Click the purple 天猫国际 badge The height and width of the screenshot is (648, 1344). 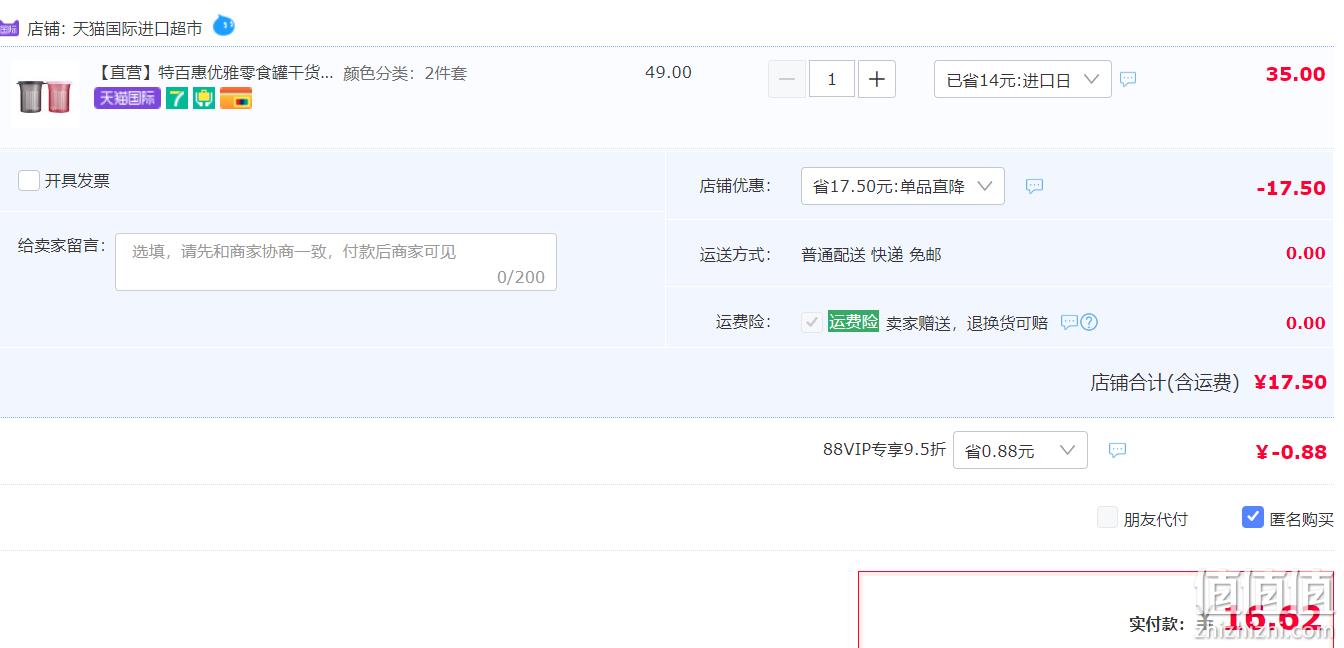tap(127, 98)
